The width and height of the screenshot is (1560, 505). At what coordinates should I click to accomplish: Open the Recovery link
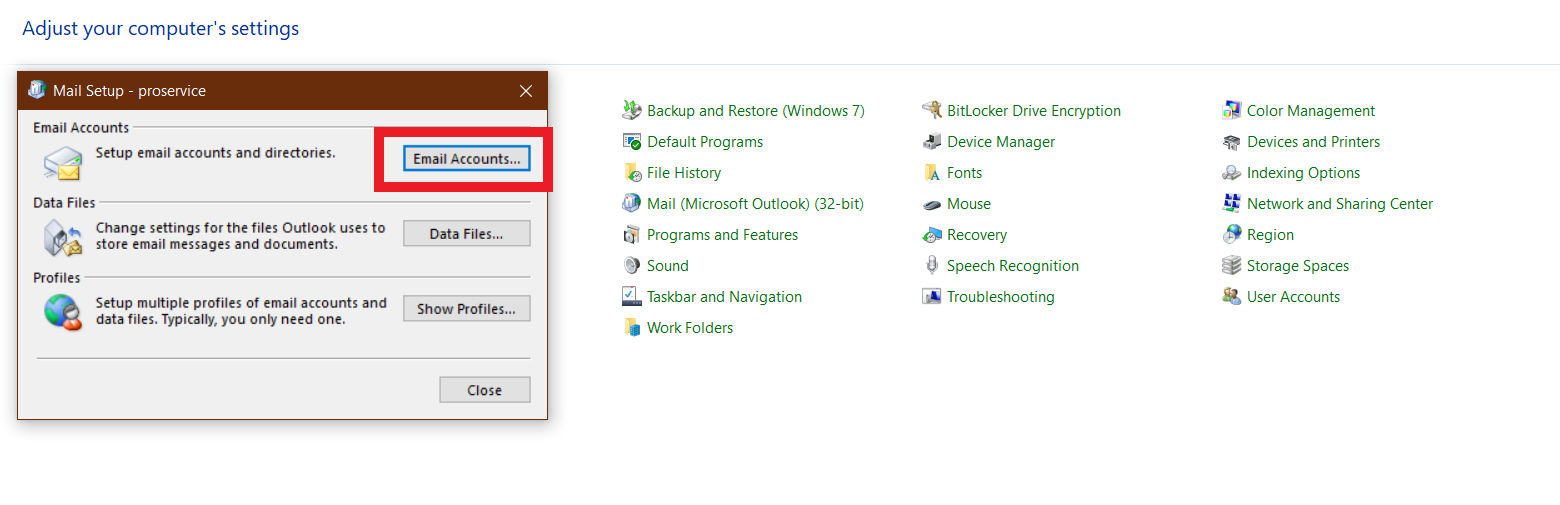click(977, 234)
